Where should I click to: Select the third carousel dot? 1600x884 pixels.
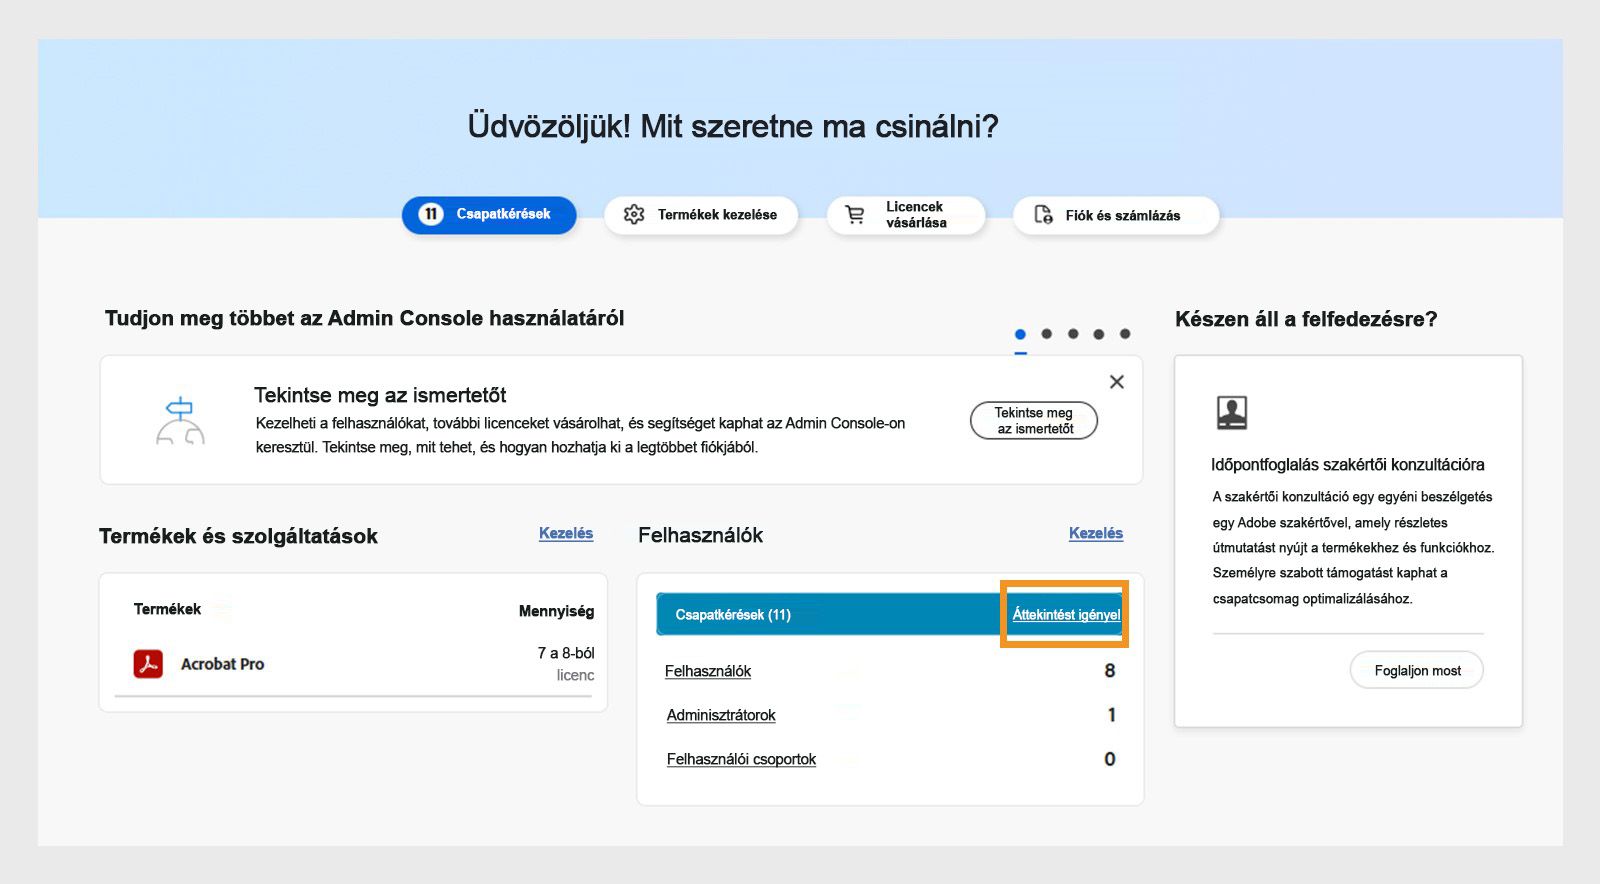tap(1073, 334)
